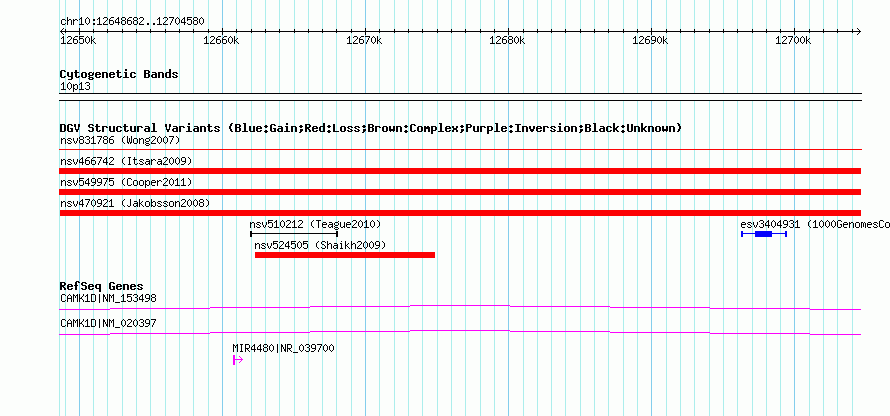Select the 10p13 cytogenetic band label
Screen dimensions: 890x416
(75, 87)
